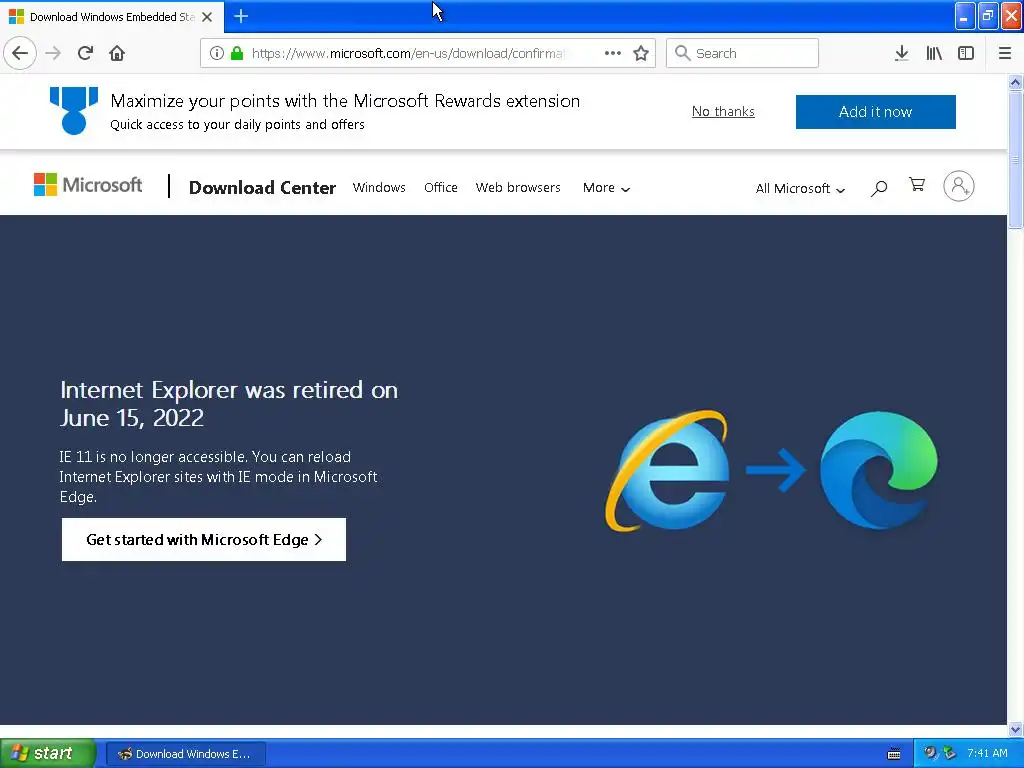Click the green secure connection padlock
The image size is (1024, 768).
tap(237, 53)
